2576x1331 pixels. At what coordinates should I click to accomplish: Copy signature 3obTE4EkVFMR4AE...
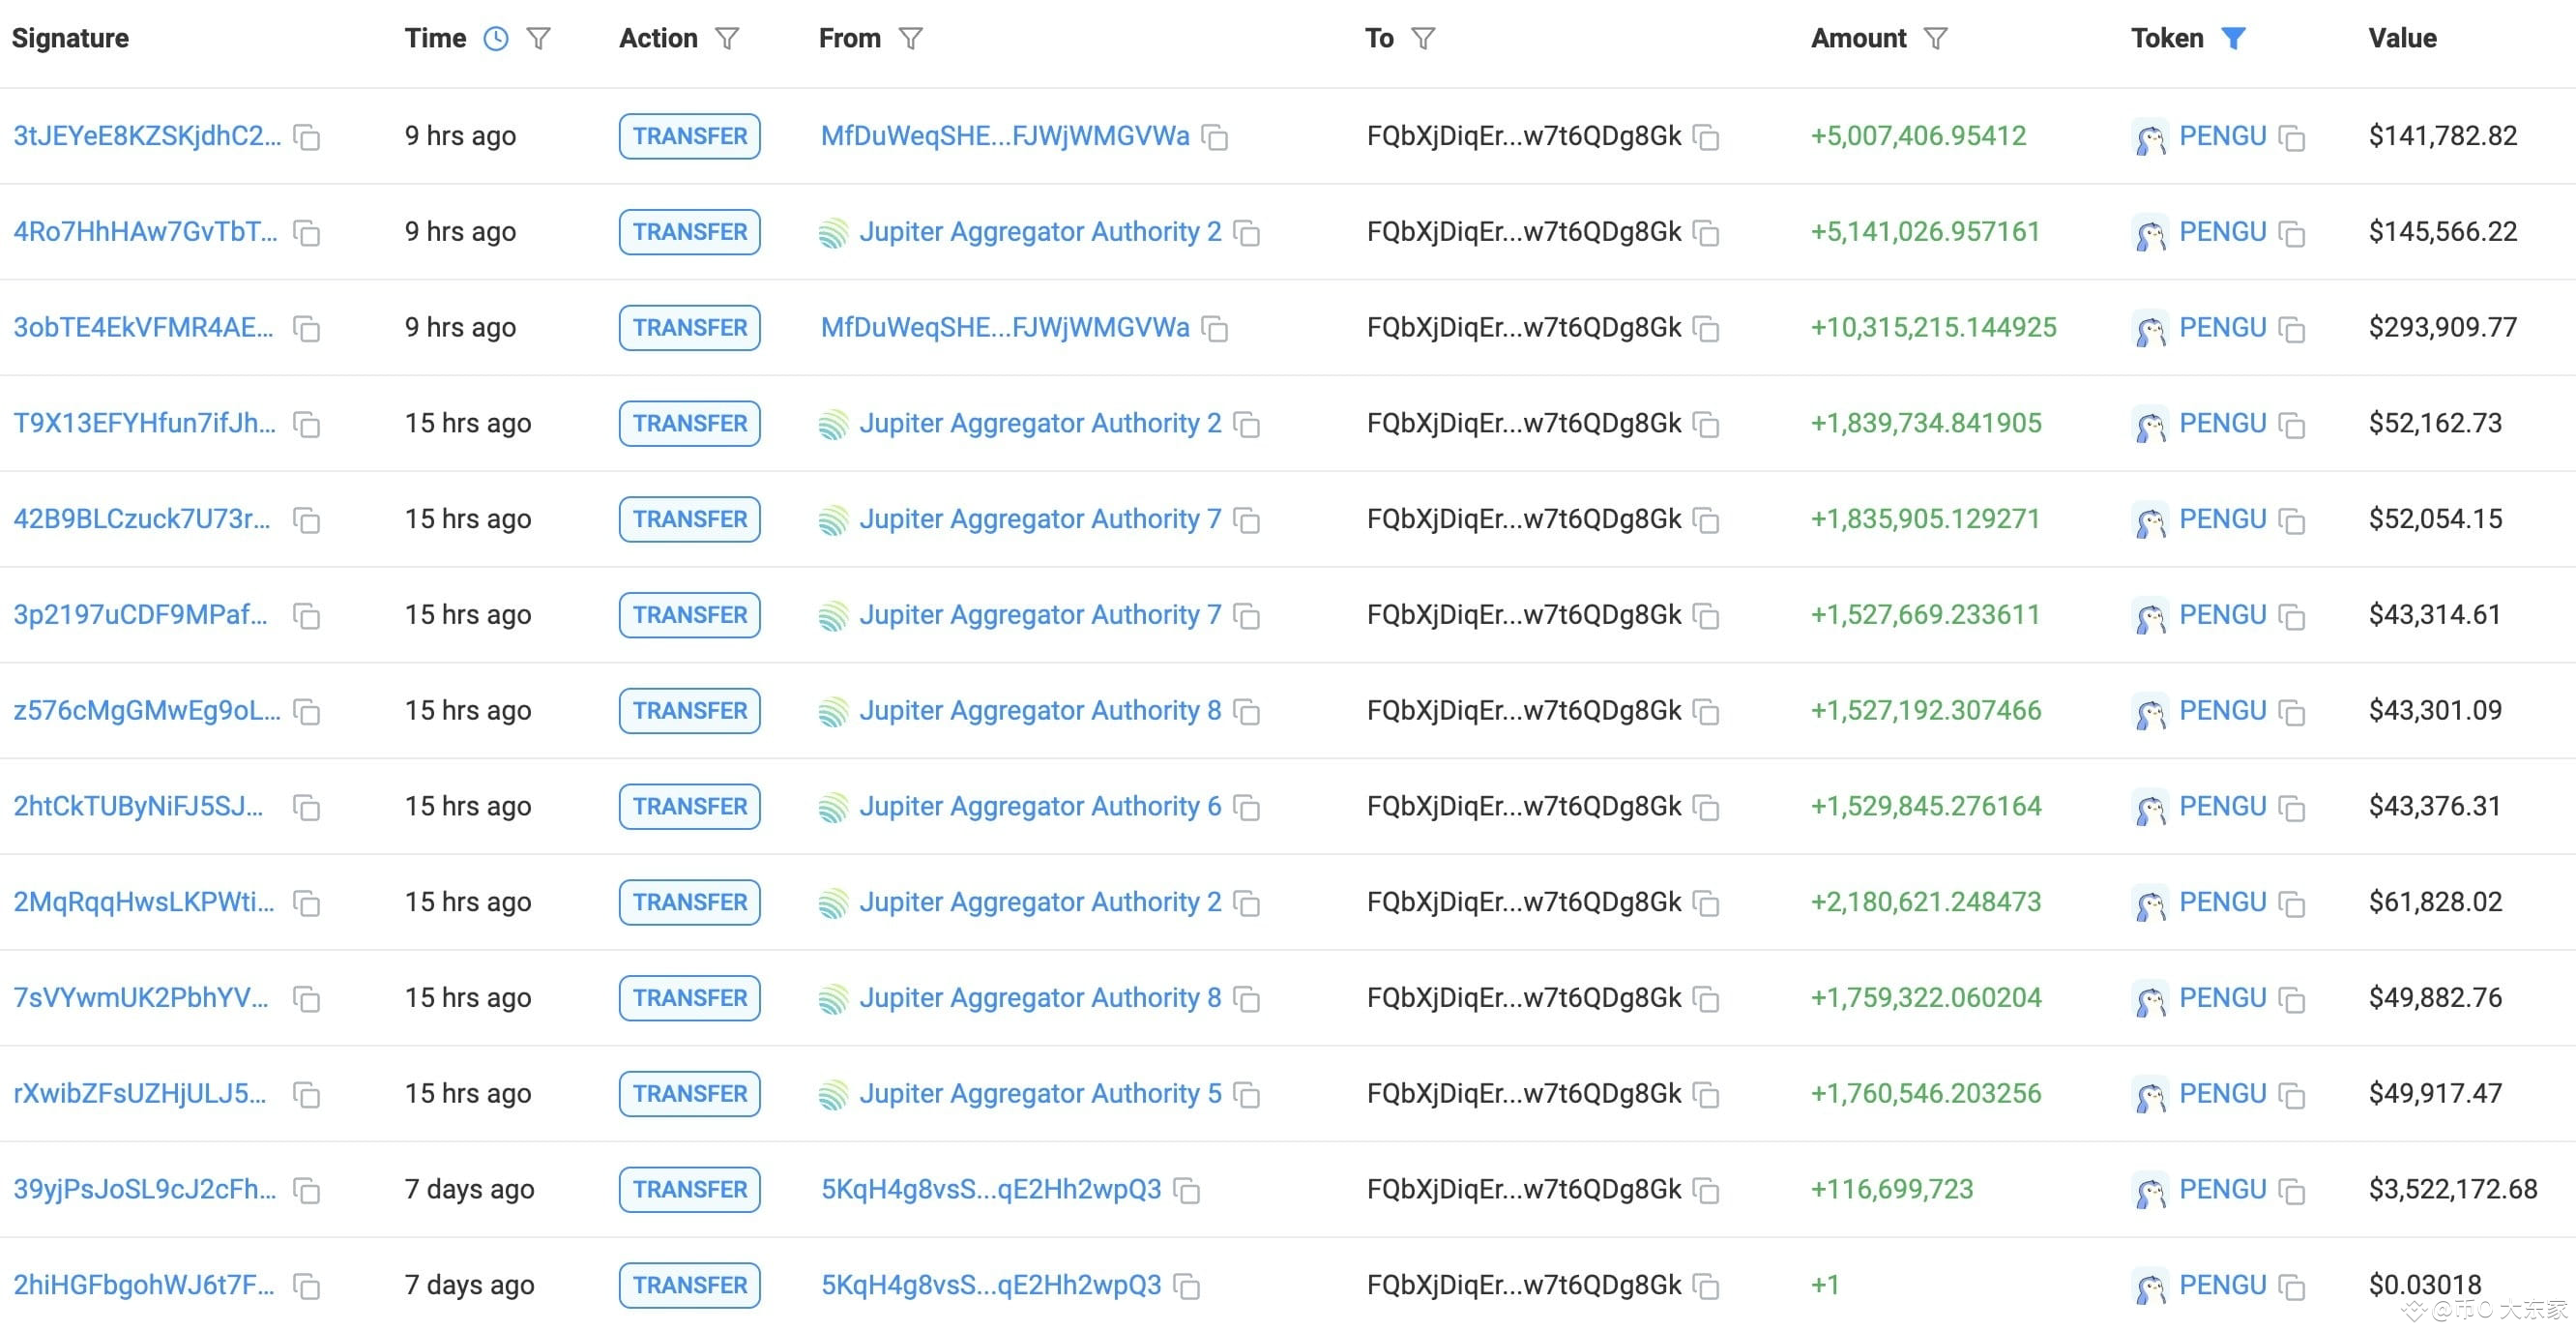[307, 329]
